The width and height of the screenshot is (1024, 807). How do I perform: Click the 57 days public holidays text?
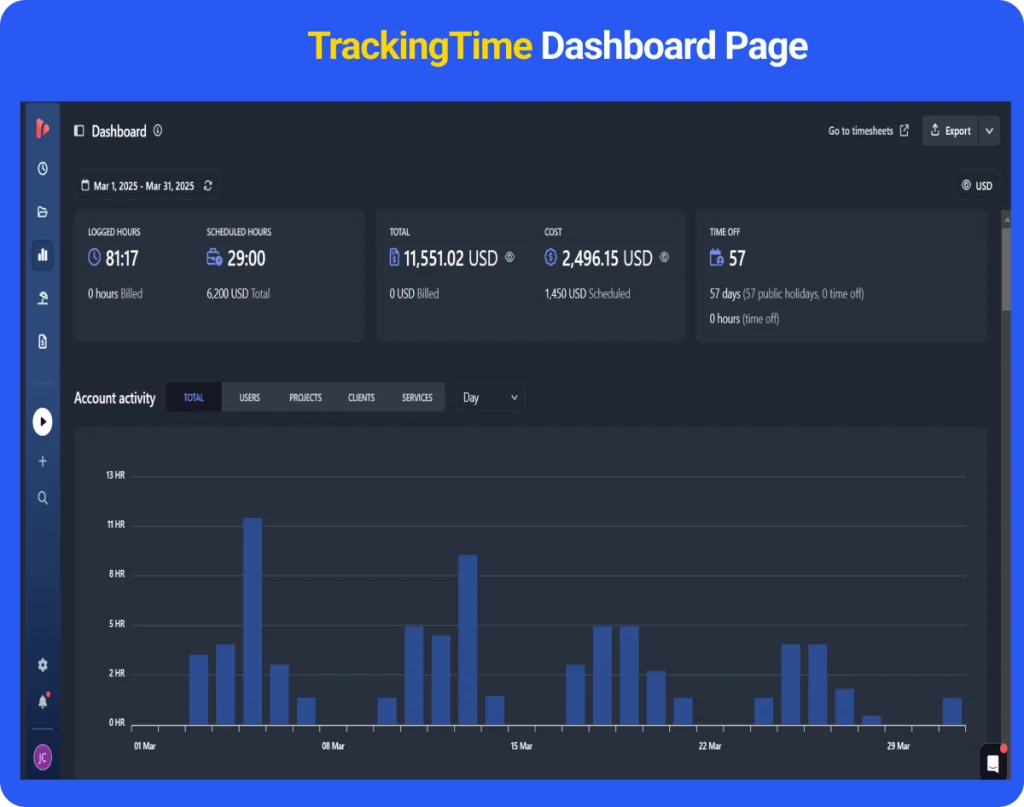786,294
